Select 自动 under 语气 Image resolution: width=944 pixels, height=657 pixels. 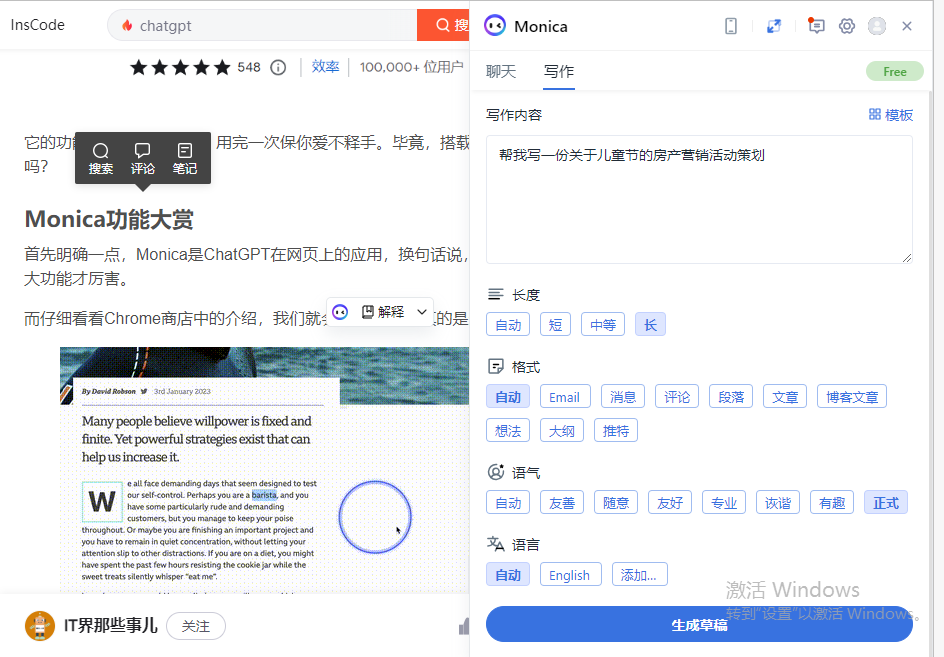click(x=508, y=503)
